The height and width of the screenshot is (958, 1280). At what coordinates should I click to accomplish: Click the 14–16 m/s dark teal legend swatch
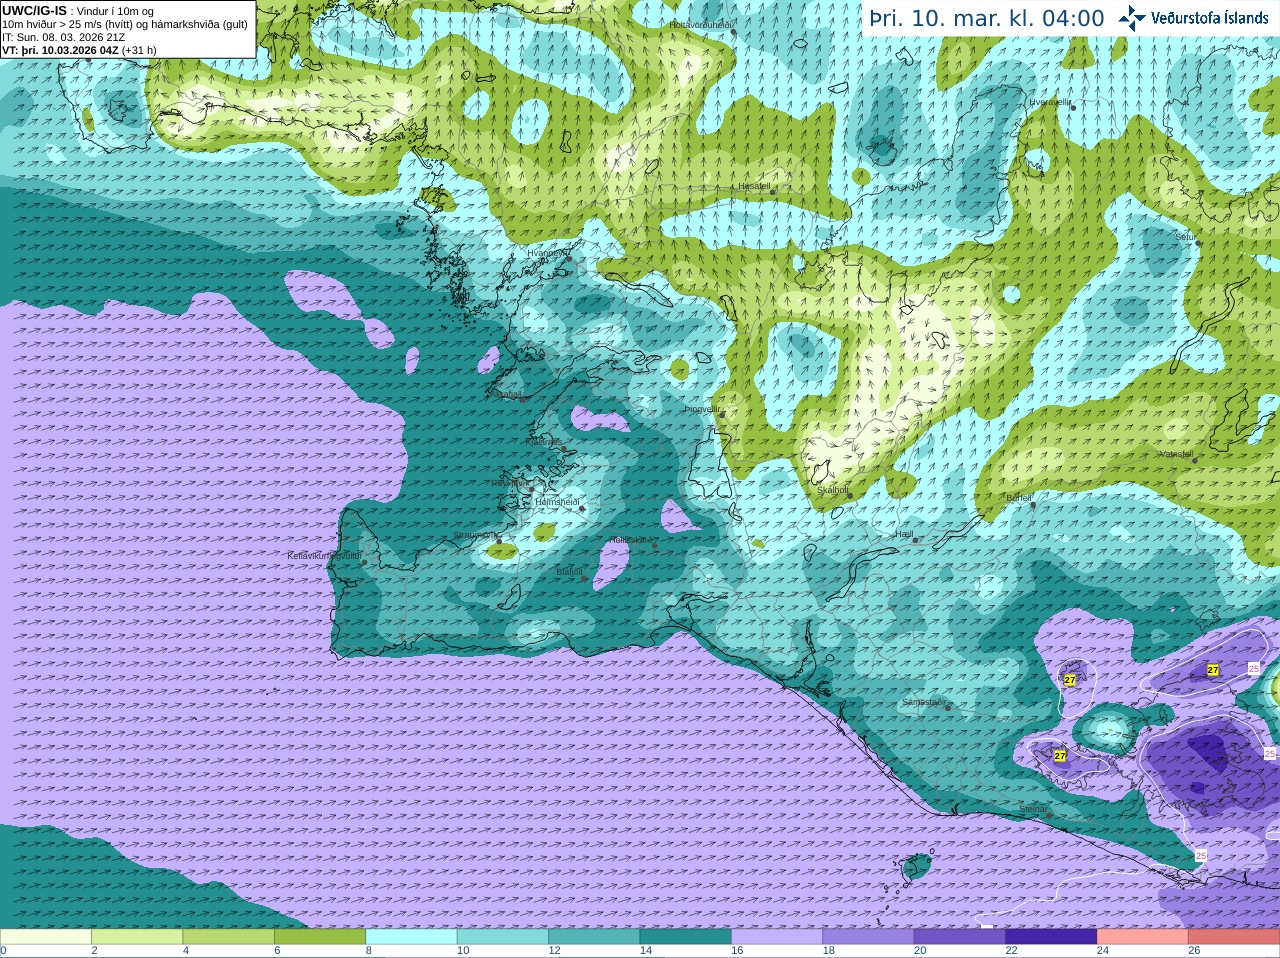tap(686, 937)
